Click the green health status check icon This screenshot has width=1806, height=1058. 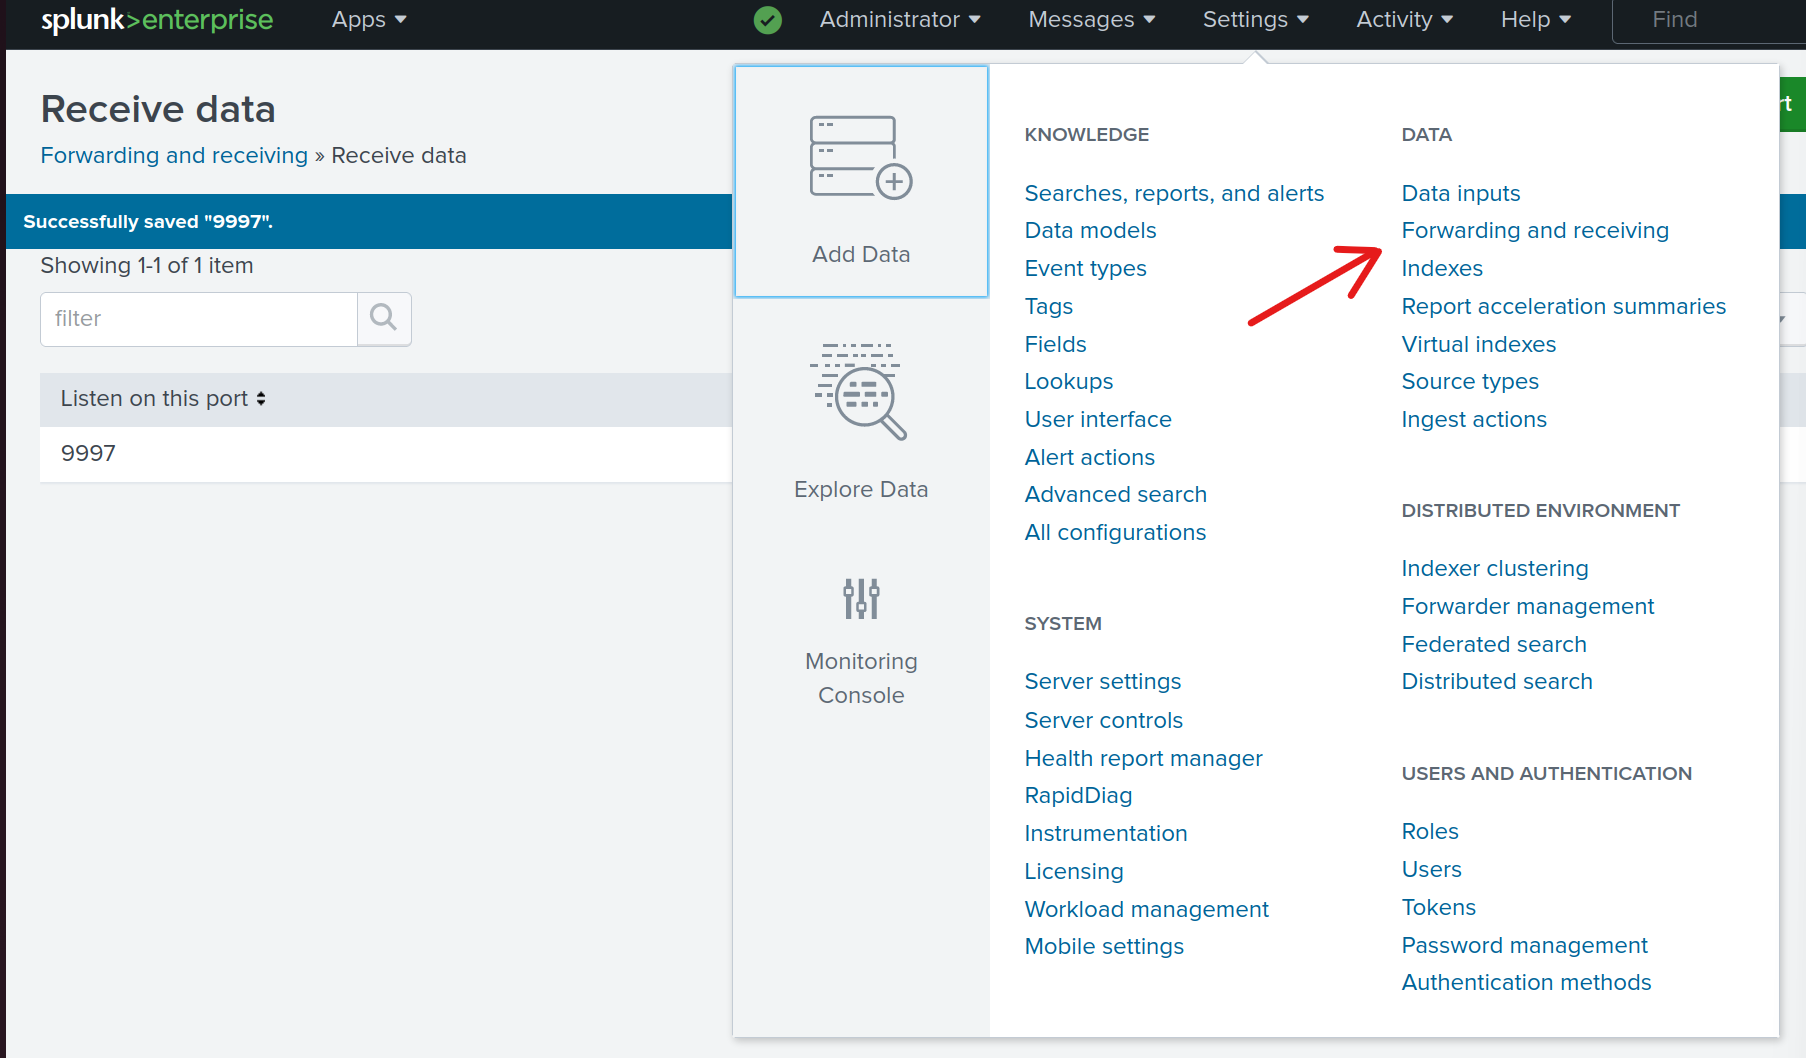767,20
